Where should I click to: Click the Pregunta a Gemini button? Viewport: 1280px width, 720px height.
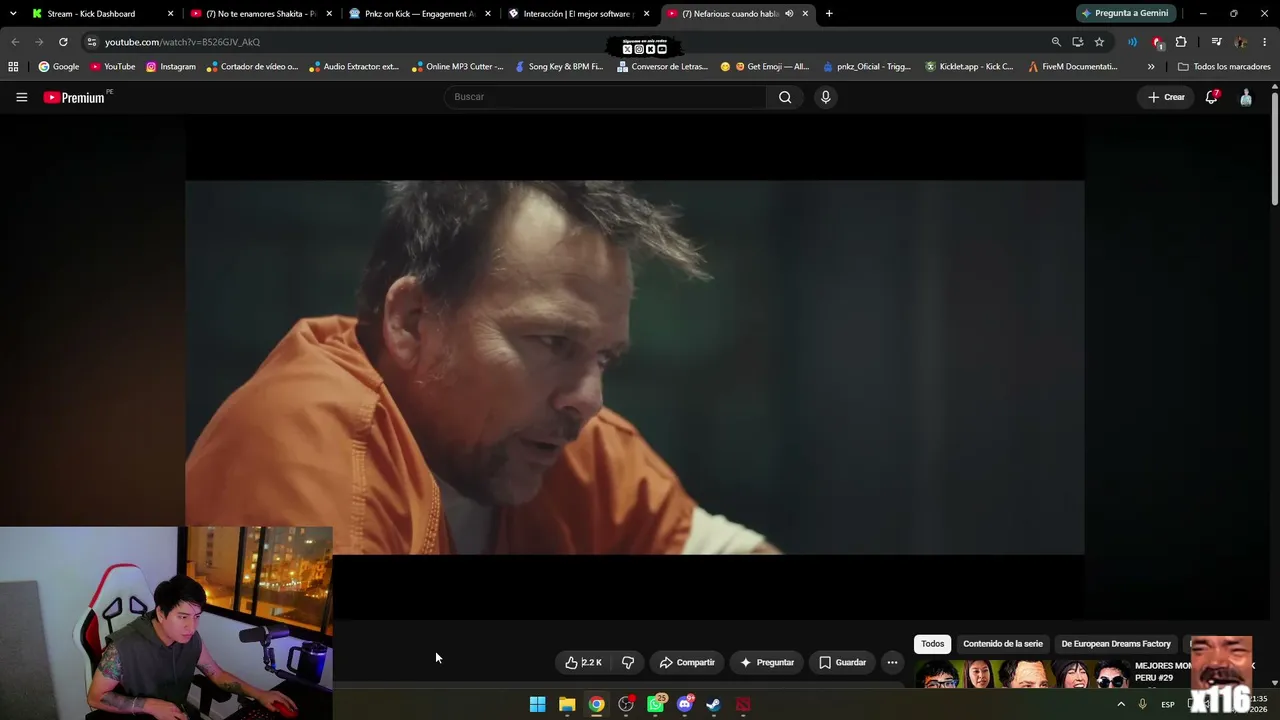pos(1125,14)
